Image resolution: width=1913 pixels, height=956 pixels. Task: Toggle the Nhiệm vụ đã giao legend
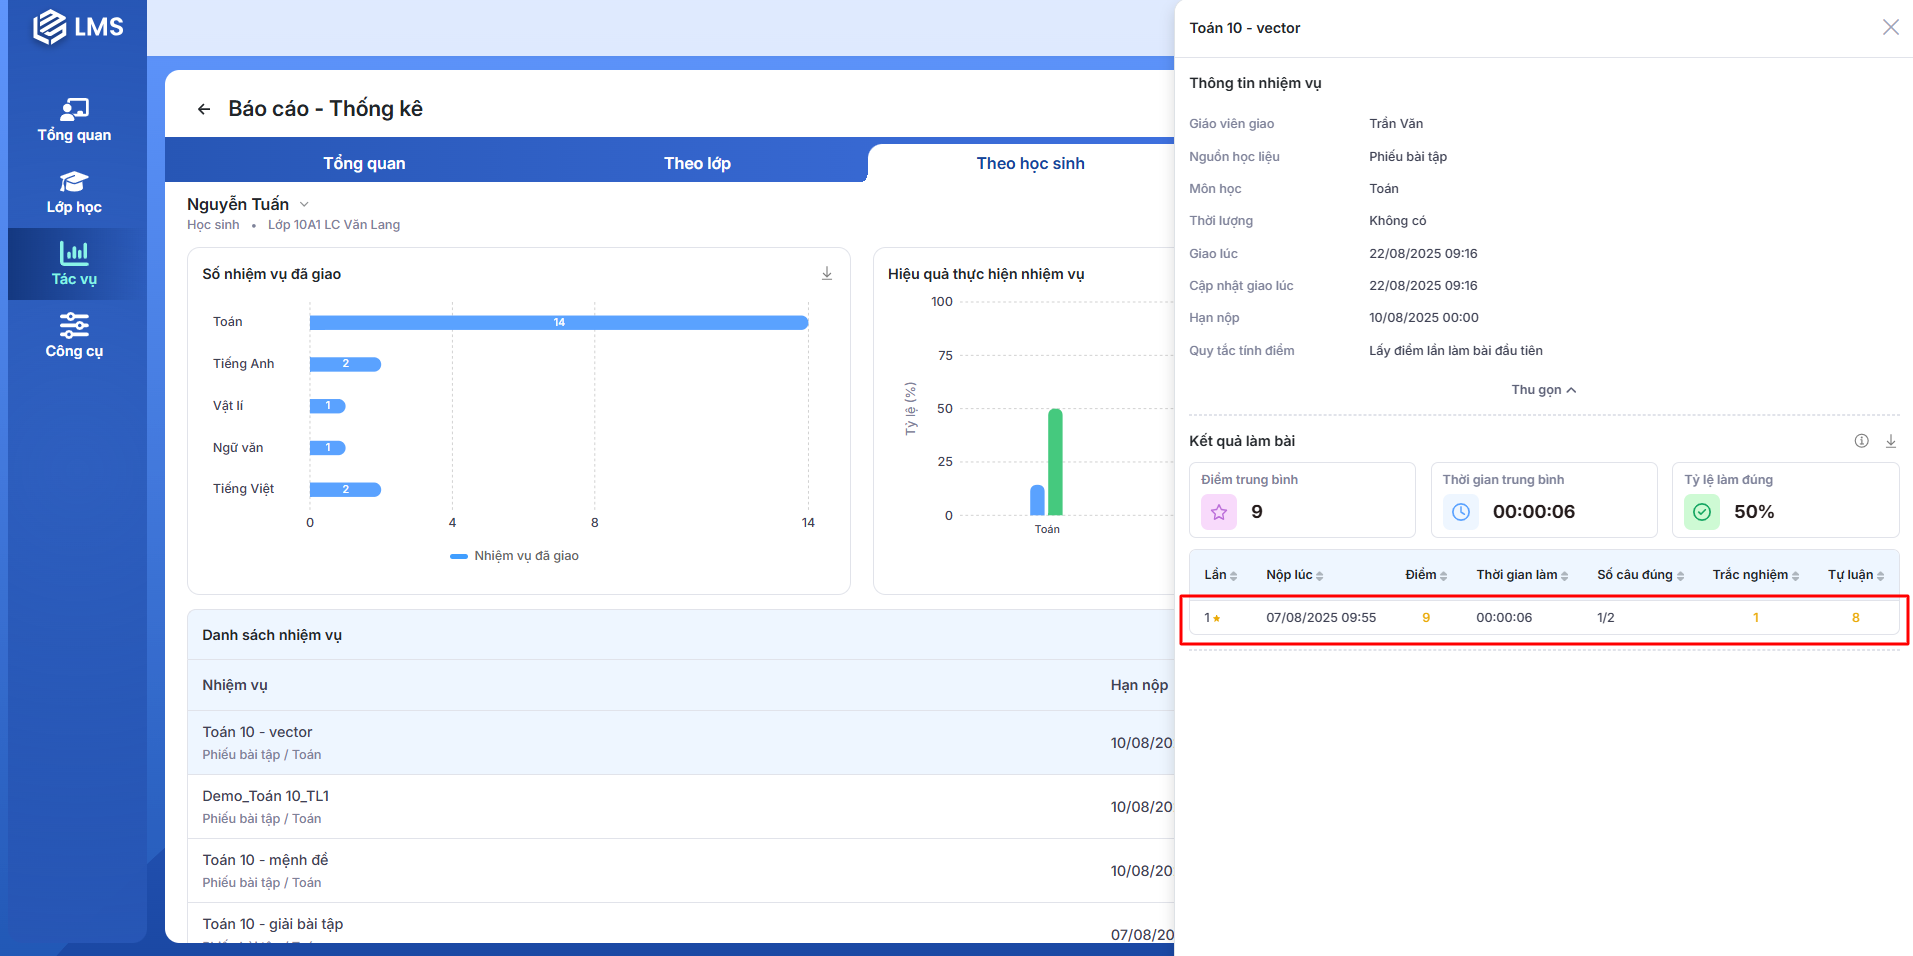[515, 556]
